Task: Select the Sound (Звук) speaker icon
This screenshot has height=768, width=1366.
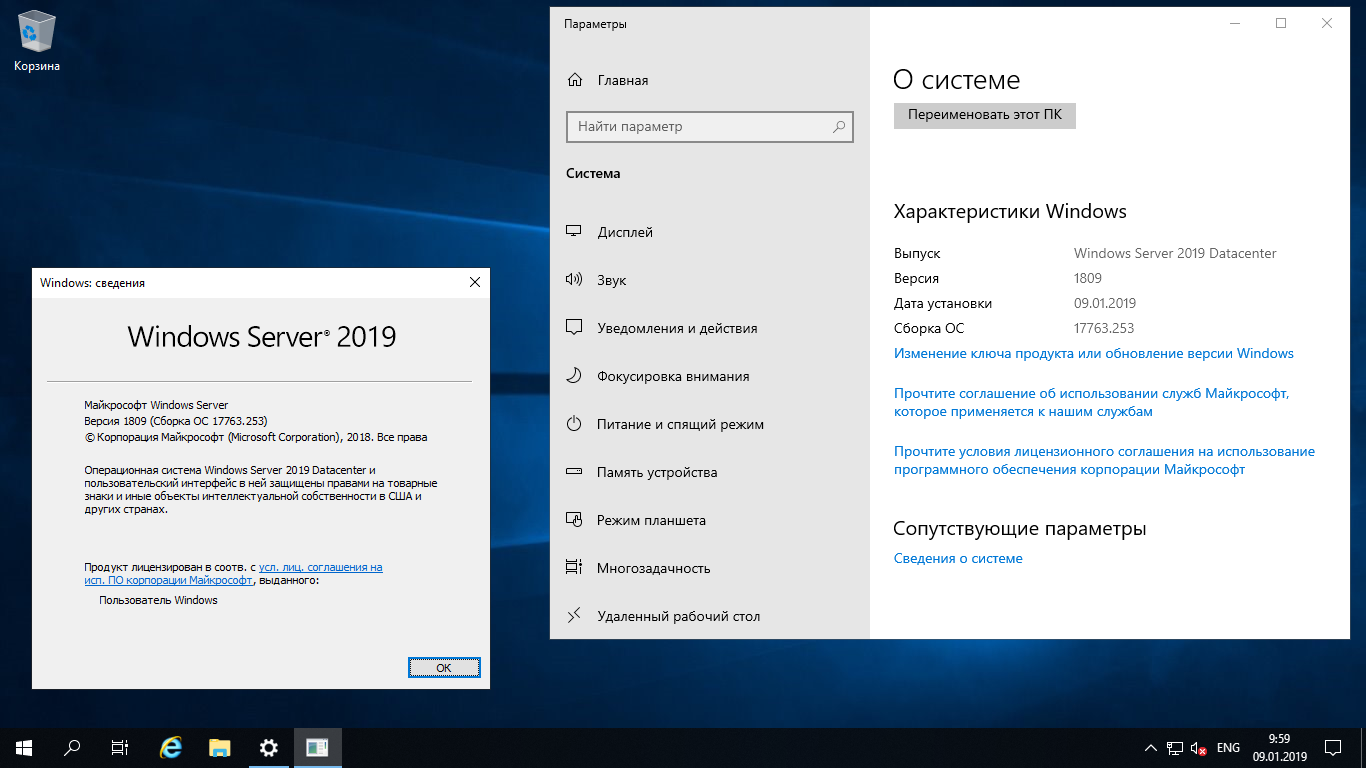Action: tap(574, 280)
